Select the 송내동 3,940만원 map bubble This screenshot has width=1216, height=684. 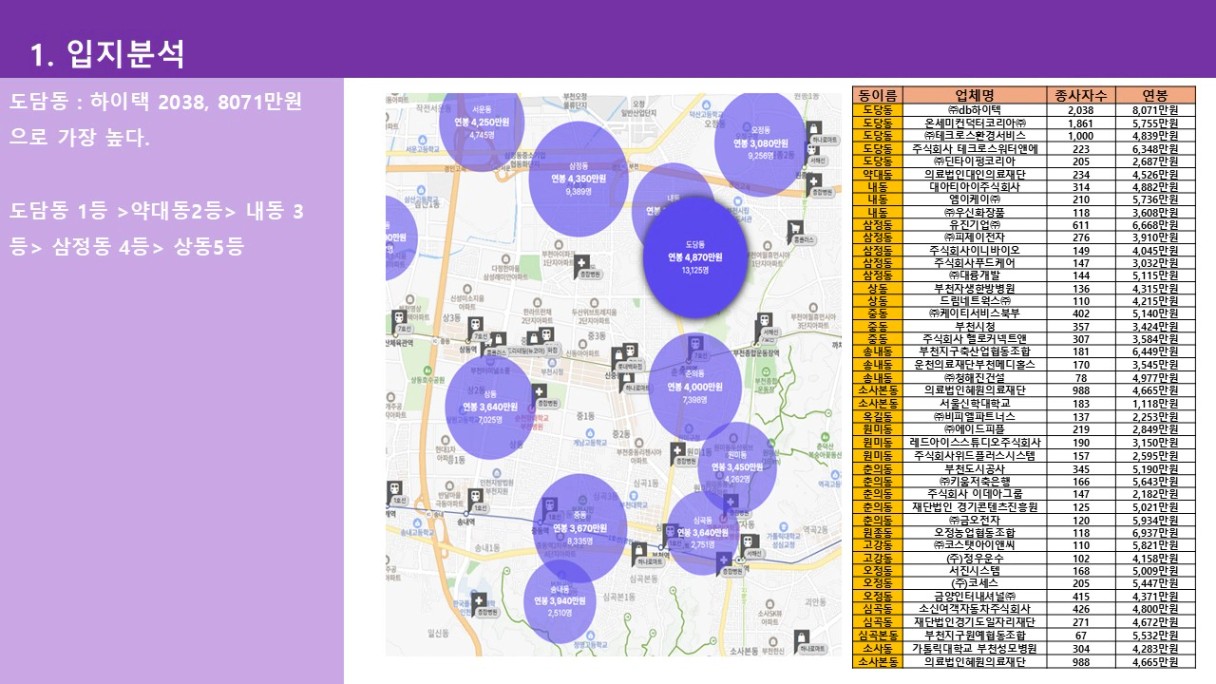pyautogui.click(x=560, y=600)
